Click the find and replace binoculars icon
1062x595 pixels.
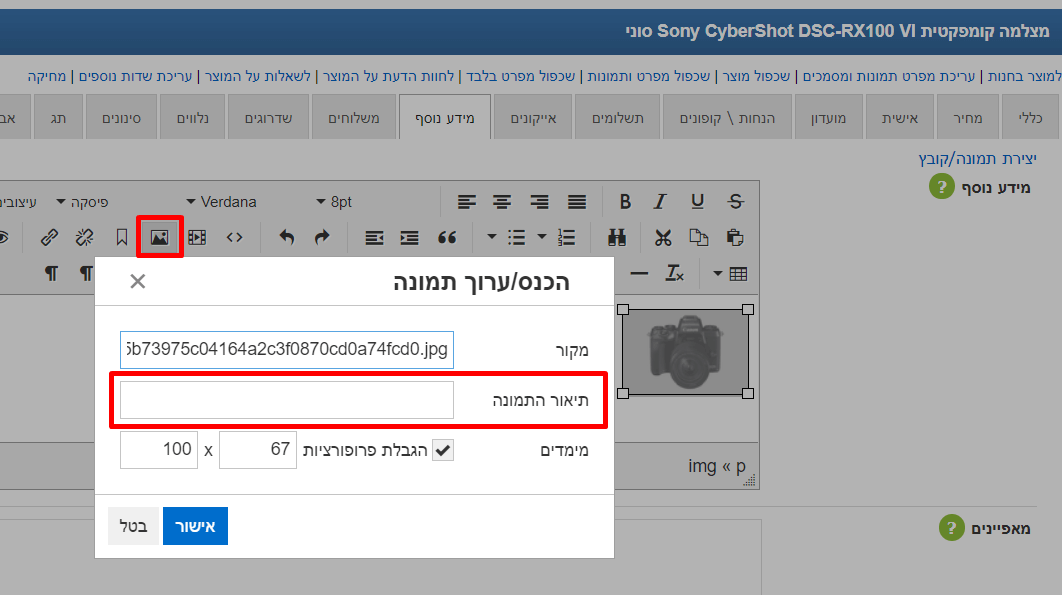coord(616,237)
